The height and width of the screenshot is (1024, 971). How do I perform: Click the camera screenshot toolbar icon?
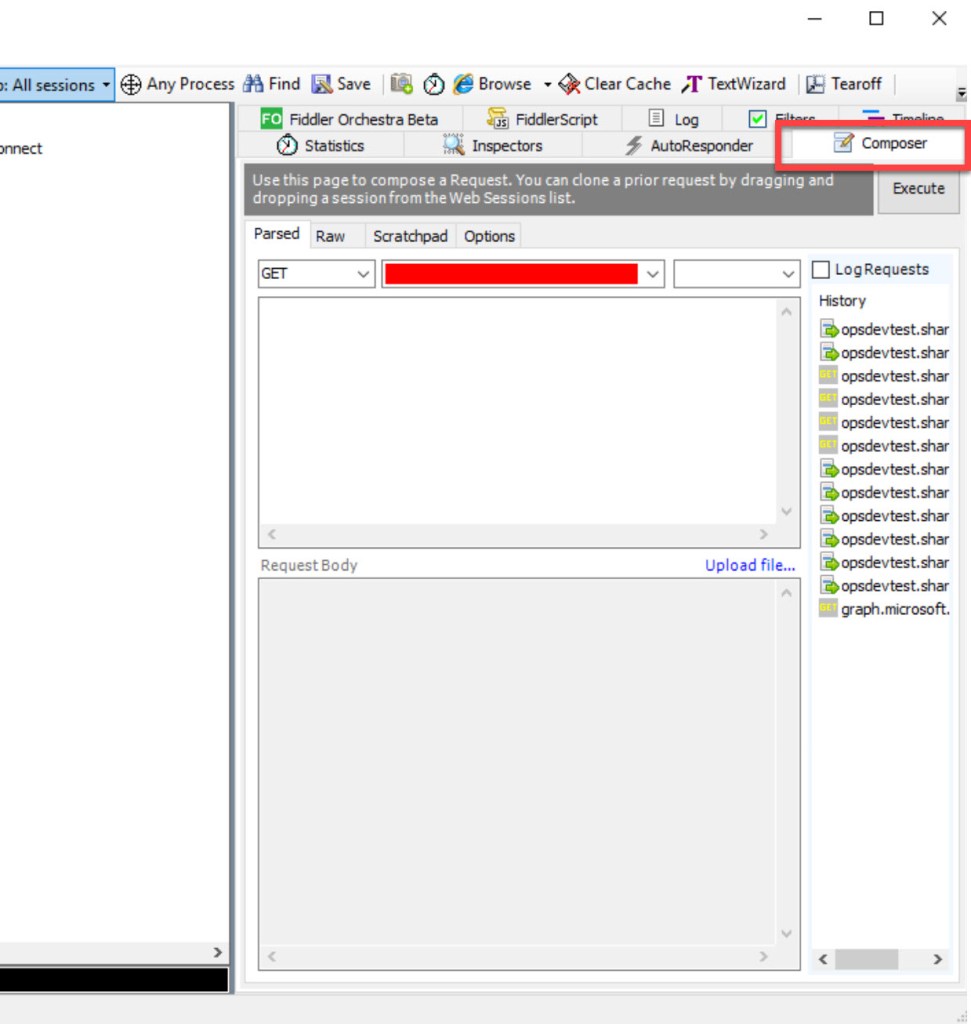coord(402,85)
